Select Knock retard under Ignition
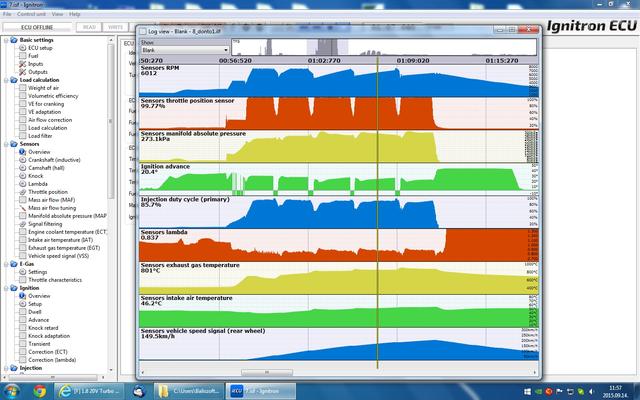This screenshot has width=640, height=400. point(43,328)
